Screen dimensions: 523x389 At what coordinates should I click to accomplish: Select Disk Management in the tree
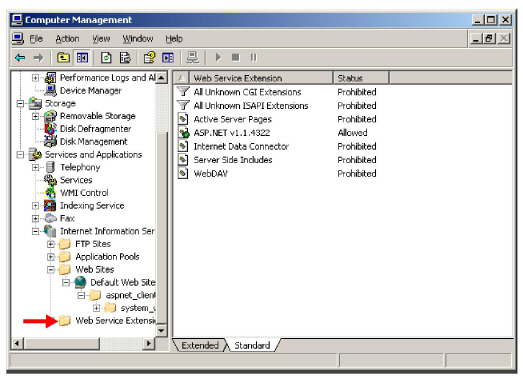(94, 142)
